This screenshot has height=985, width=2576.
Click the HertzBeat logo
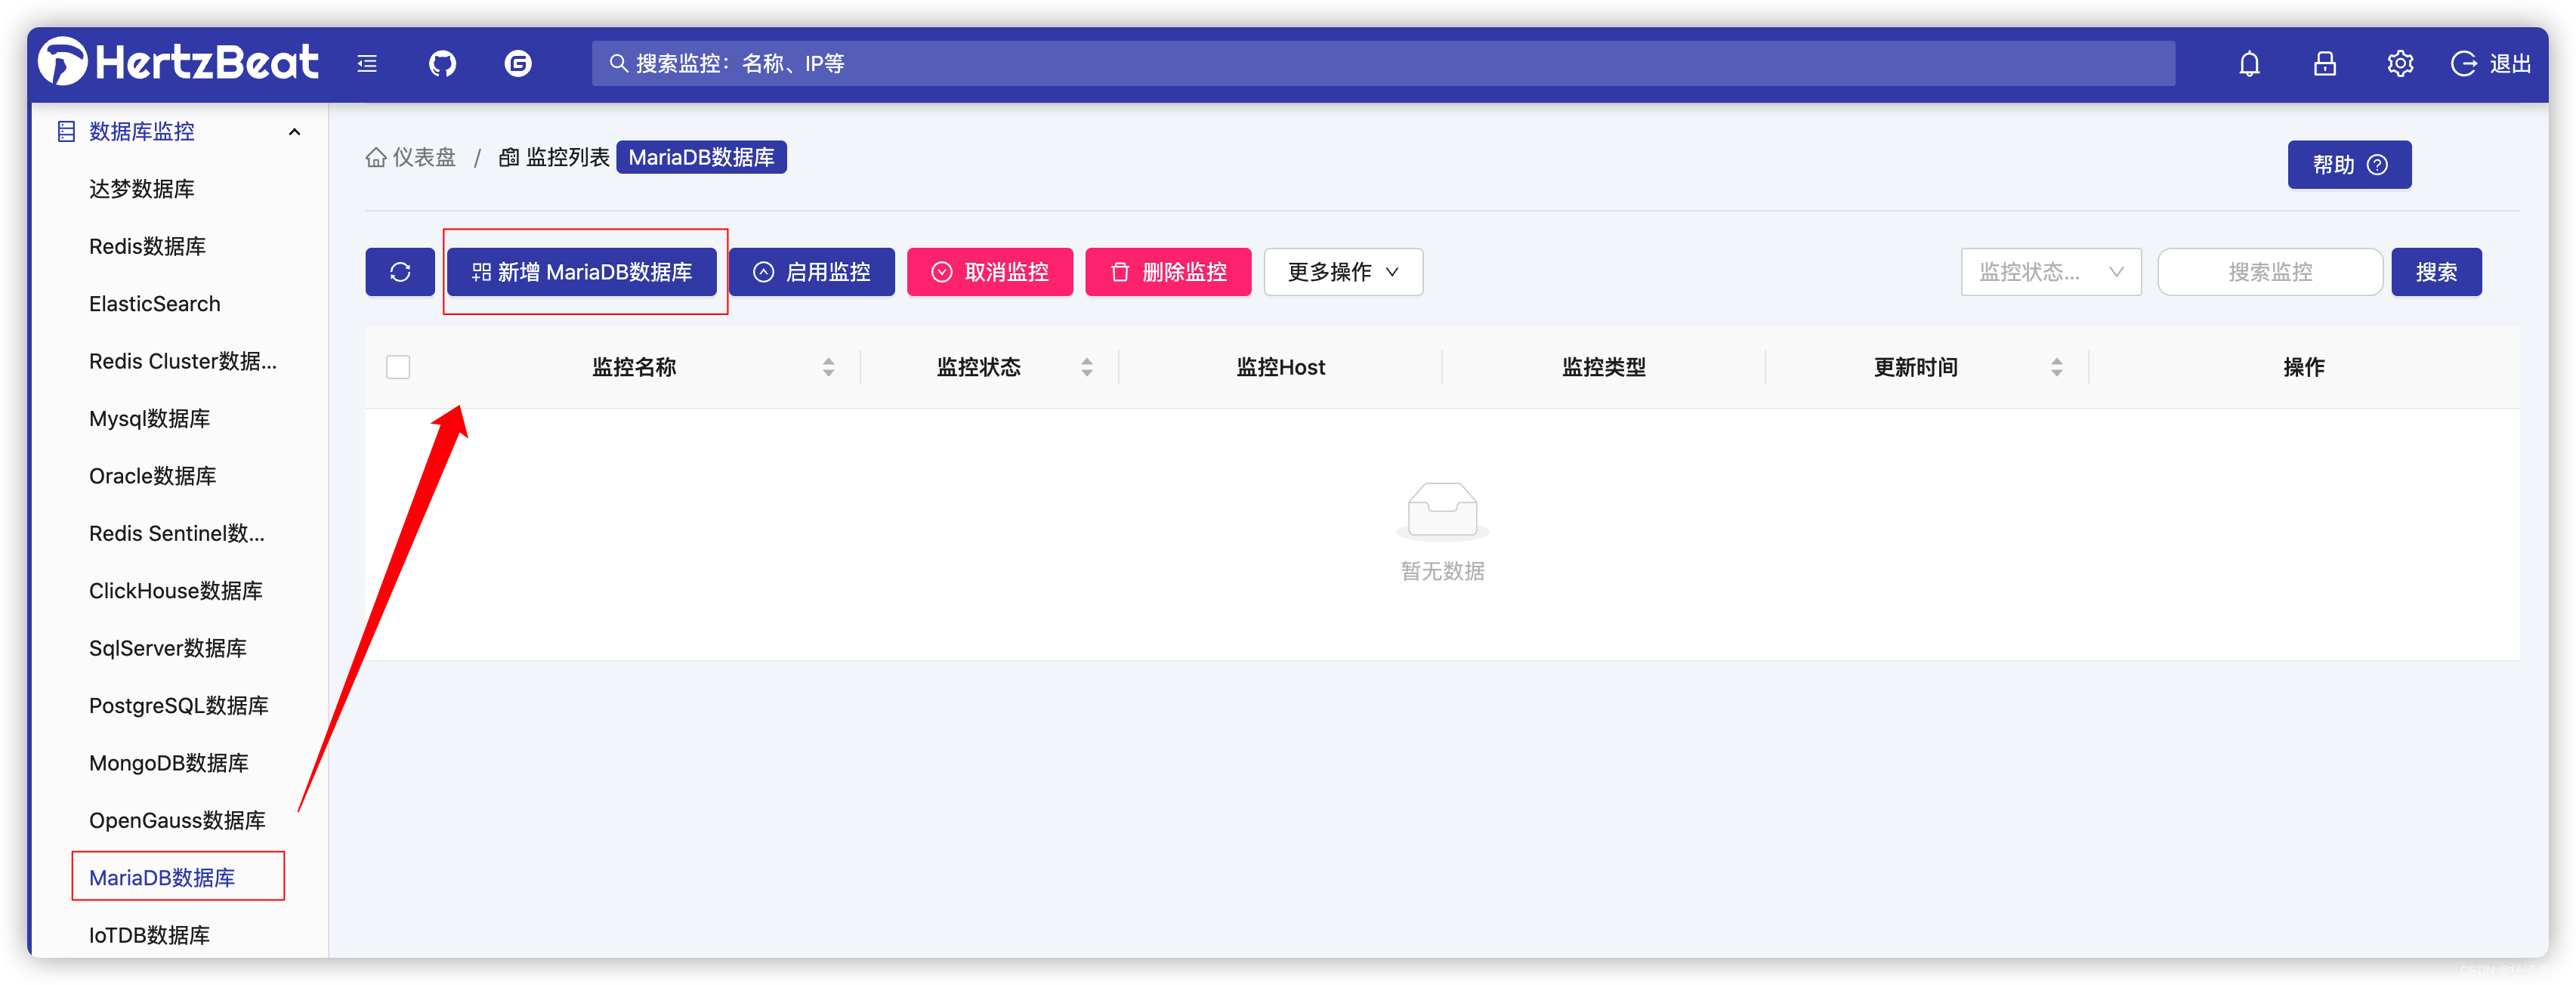tap(178, 62)
